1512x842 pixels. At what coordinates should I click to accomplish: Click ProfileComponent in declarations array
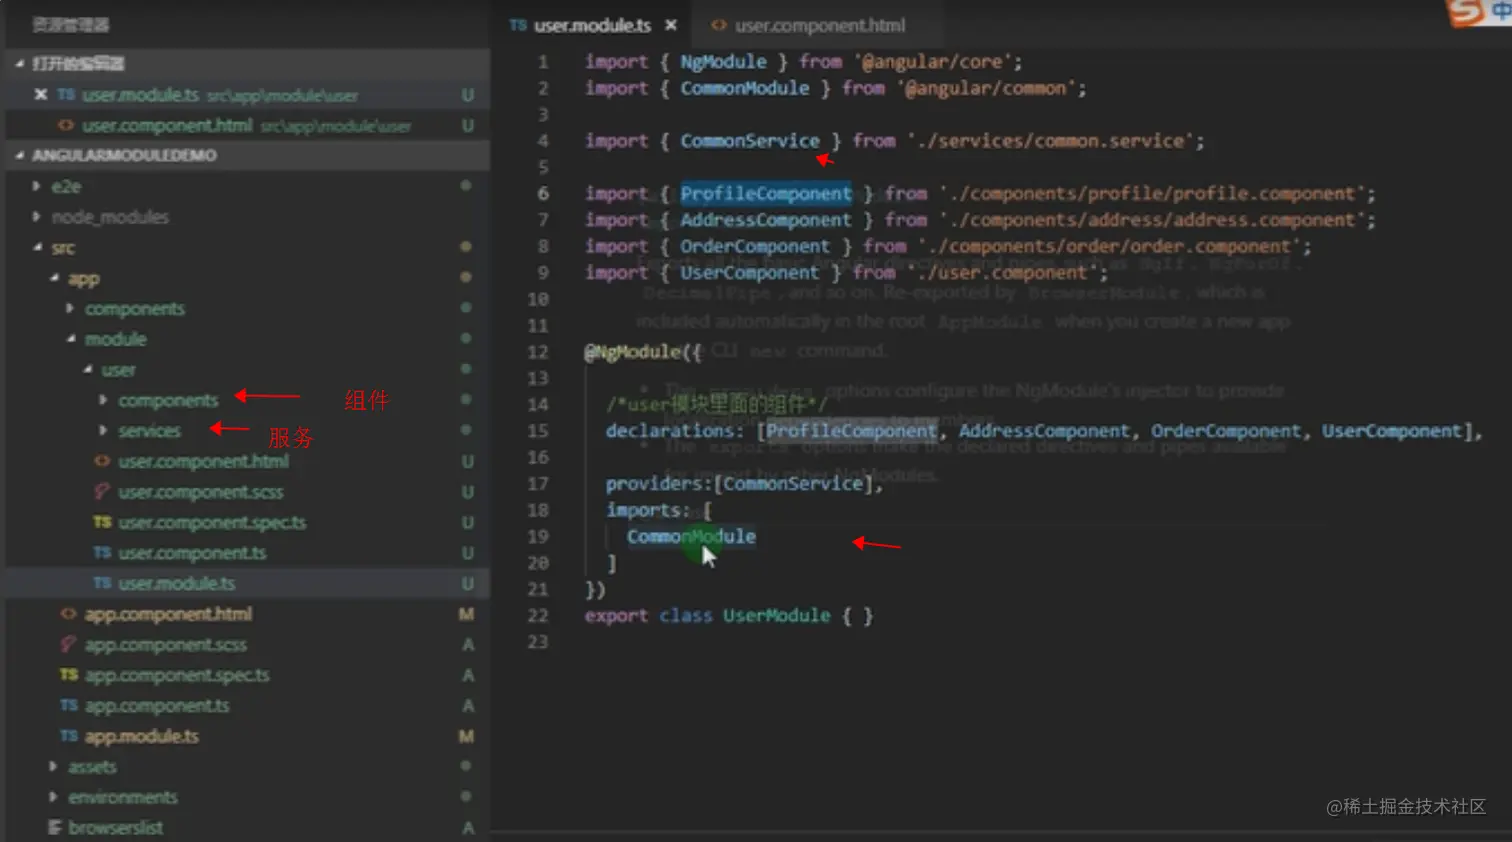[852, 431]
